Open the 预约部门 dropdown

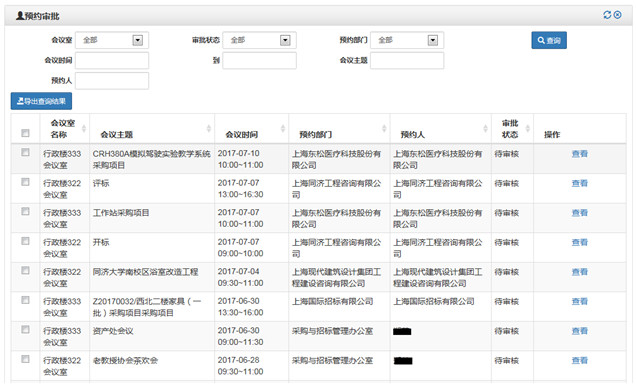pyautogui.click(x=407, y=40)
